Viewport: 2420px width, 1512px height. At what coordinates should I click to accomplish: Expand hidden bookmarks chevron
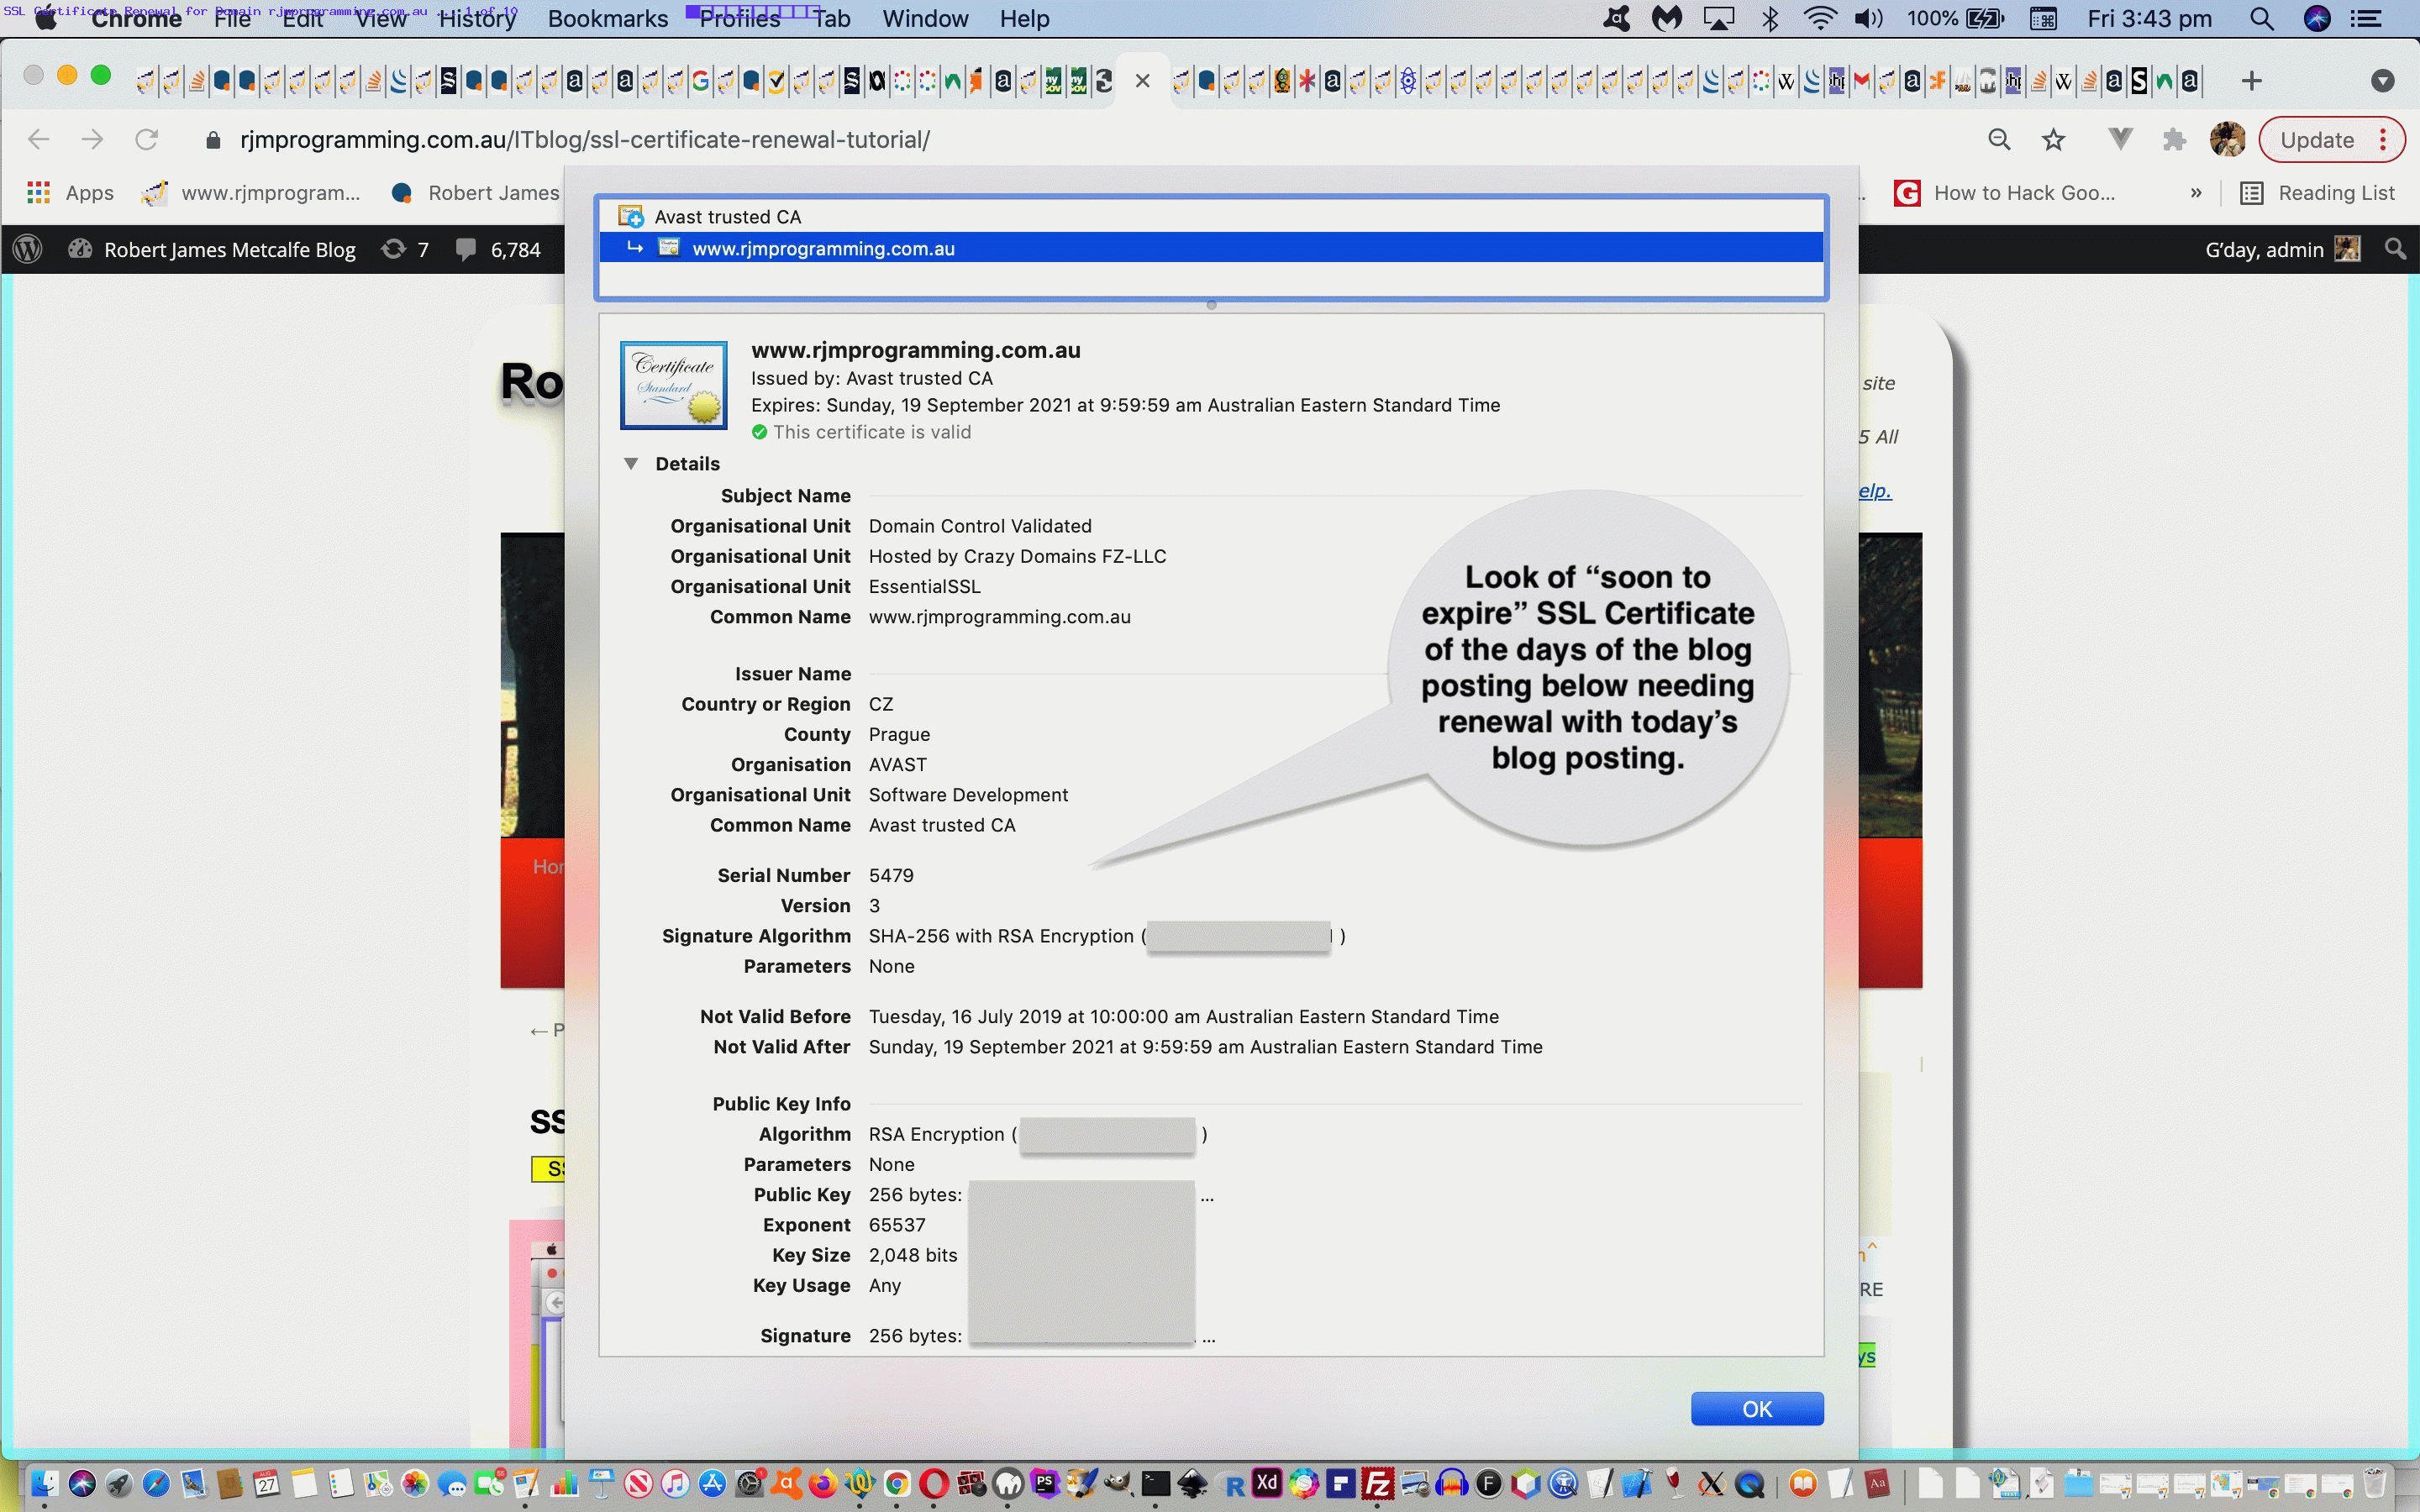[x=2196, y=193]
